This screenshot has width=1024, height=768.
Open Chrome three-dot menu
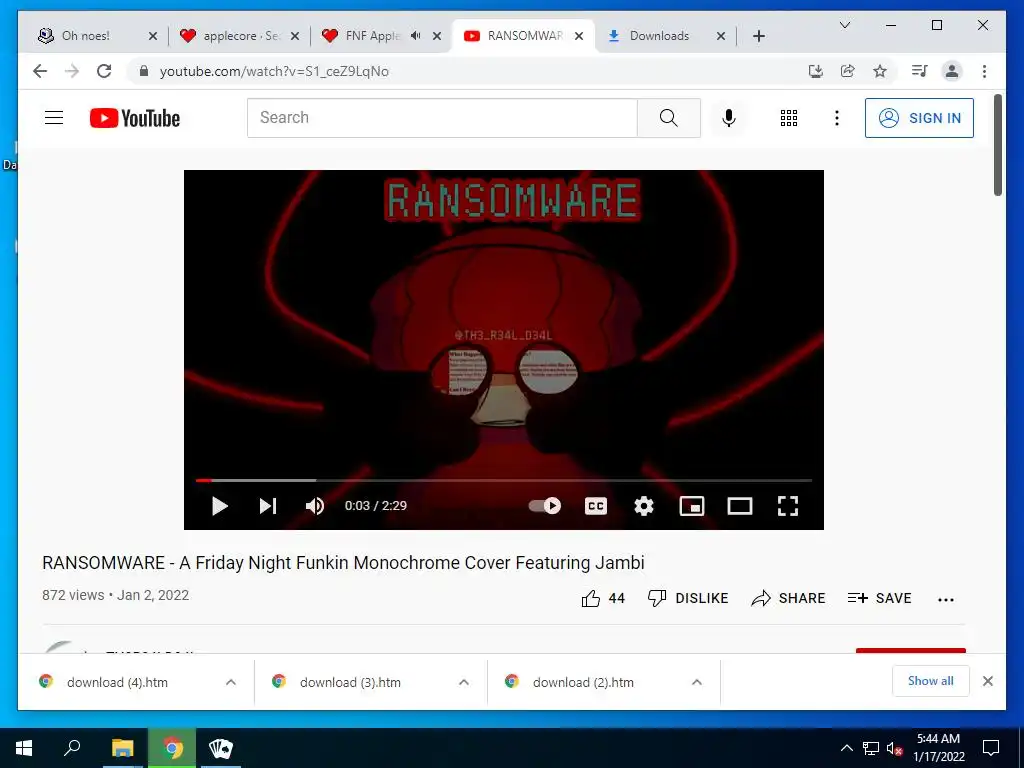point(984,71)
